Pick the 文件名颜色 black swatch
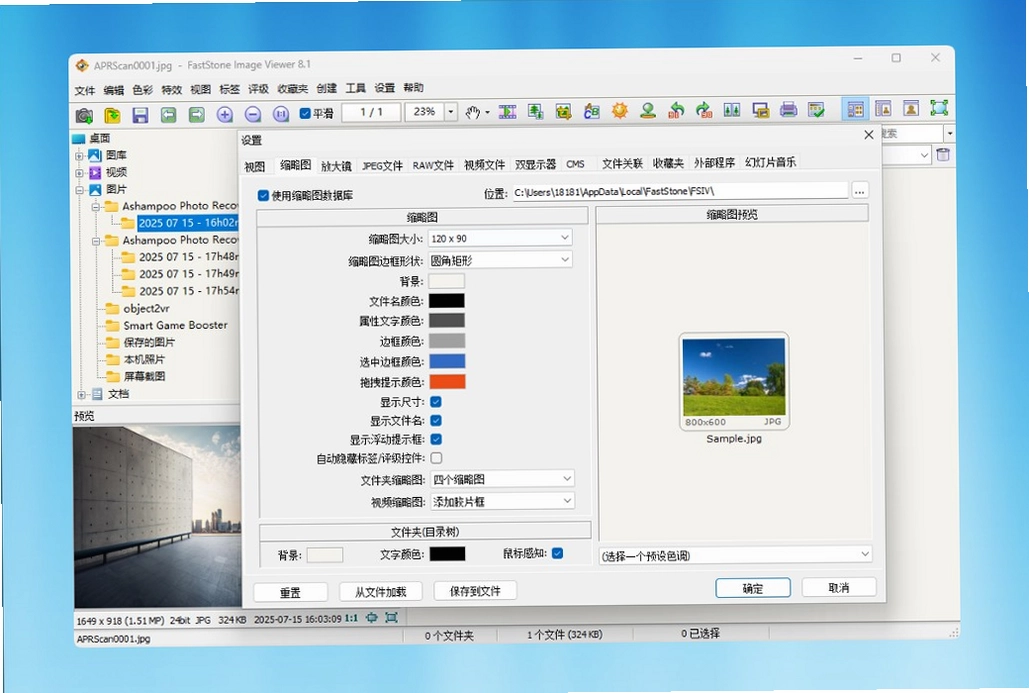The image size is (1029, 693). point(447,301)
